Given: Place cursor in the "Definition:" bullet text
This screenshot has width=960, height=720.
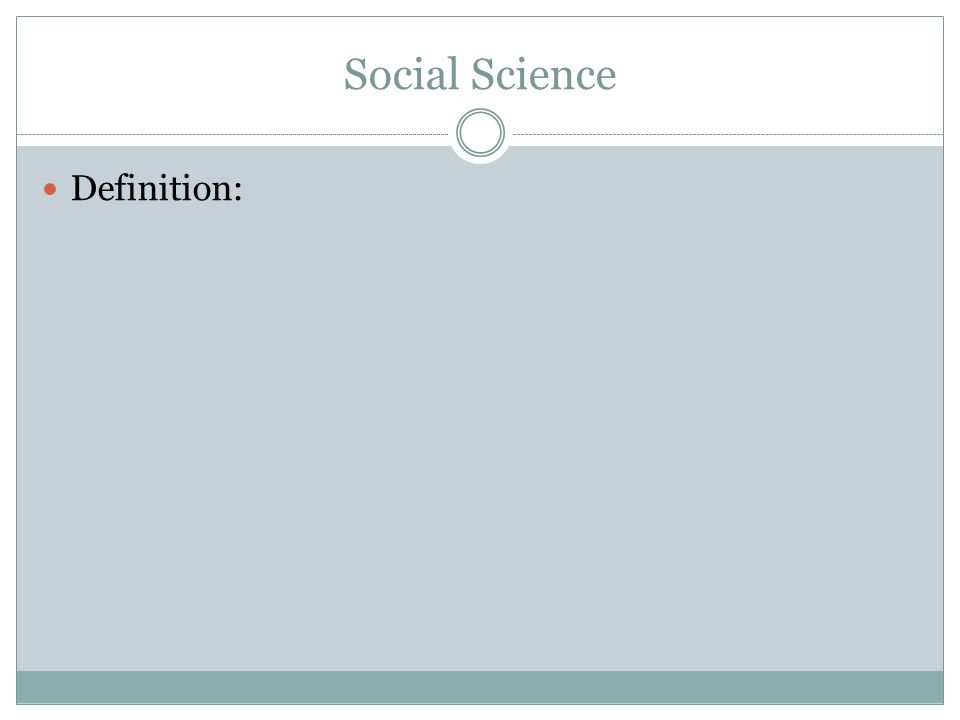Looking at the screenshot, I should 157,188.
